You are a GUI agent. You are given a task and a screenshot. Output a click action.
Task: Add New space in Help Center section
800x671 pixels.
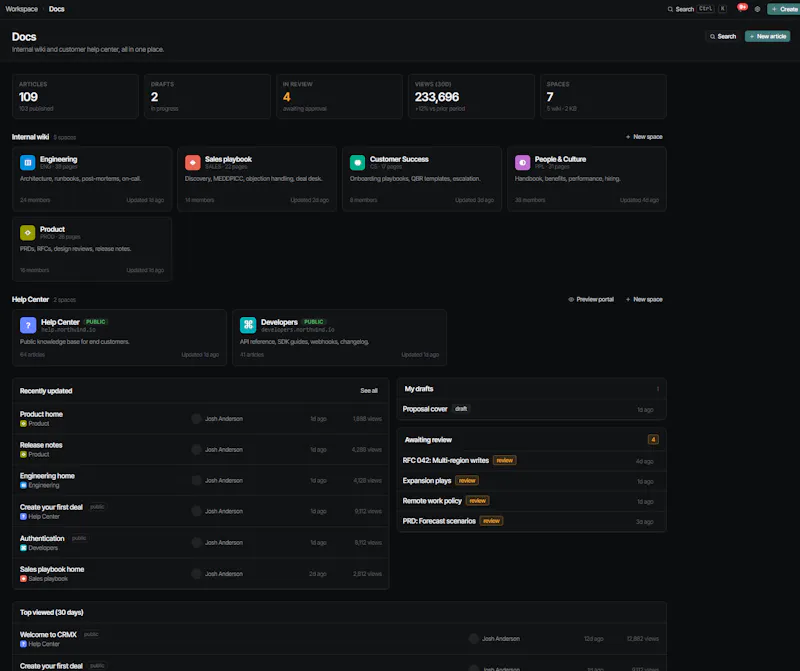point(644,300)
